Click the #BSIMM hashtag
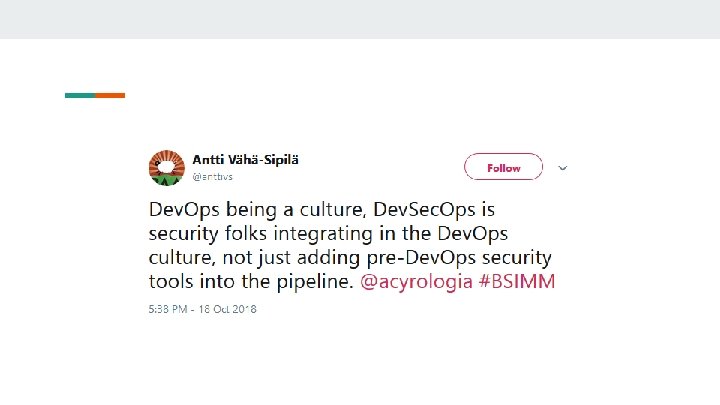Image resolution: width=720 pixels, height=405 pixels. (517, 282)
